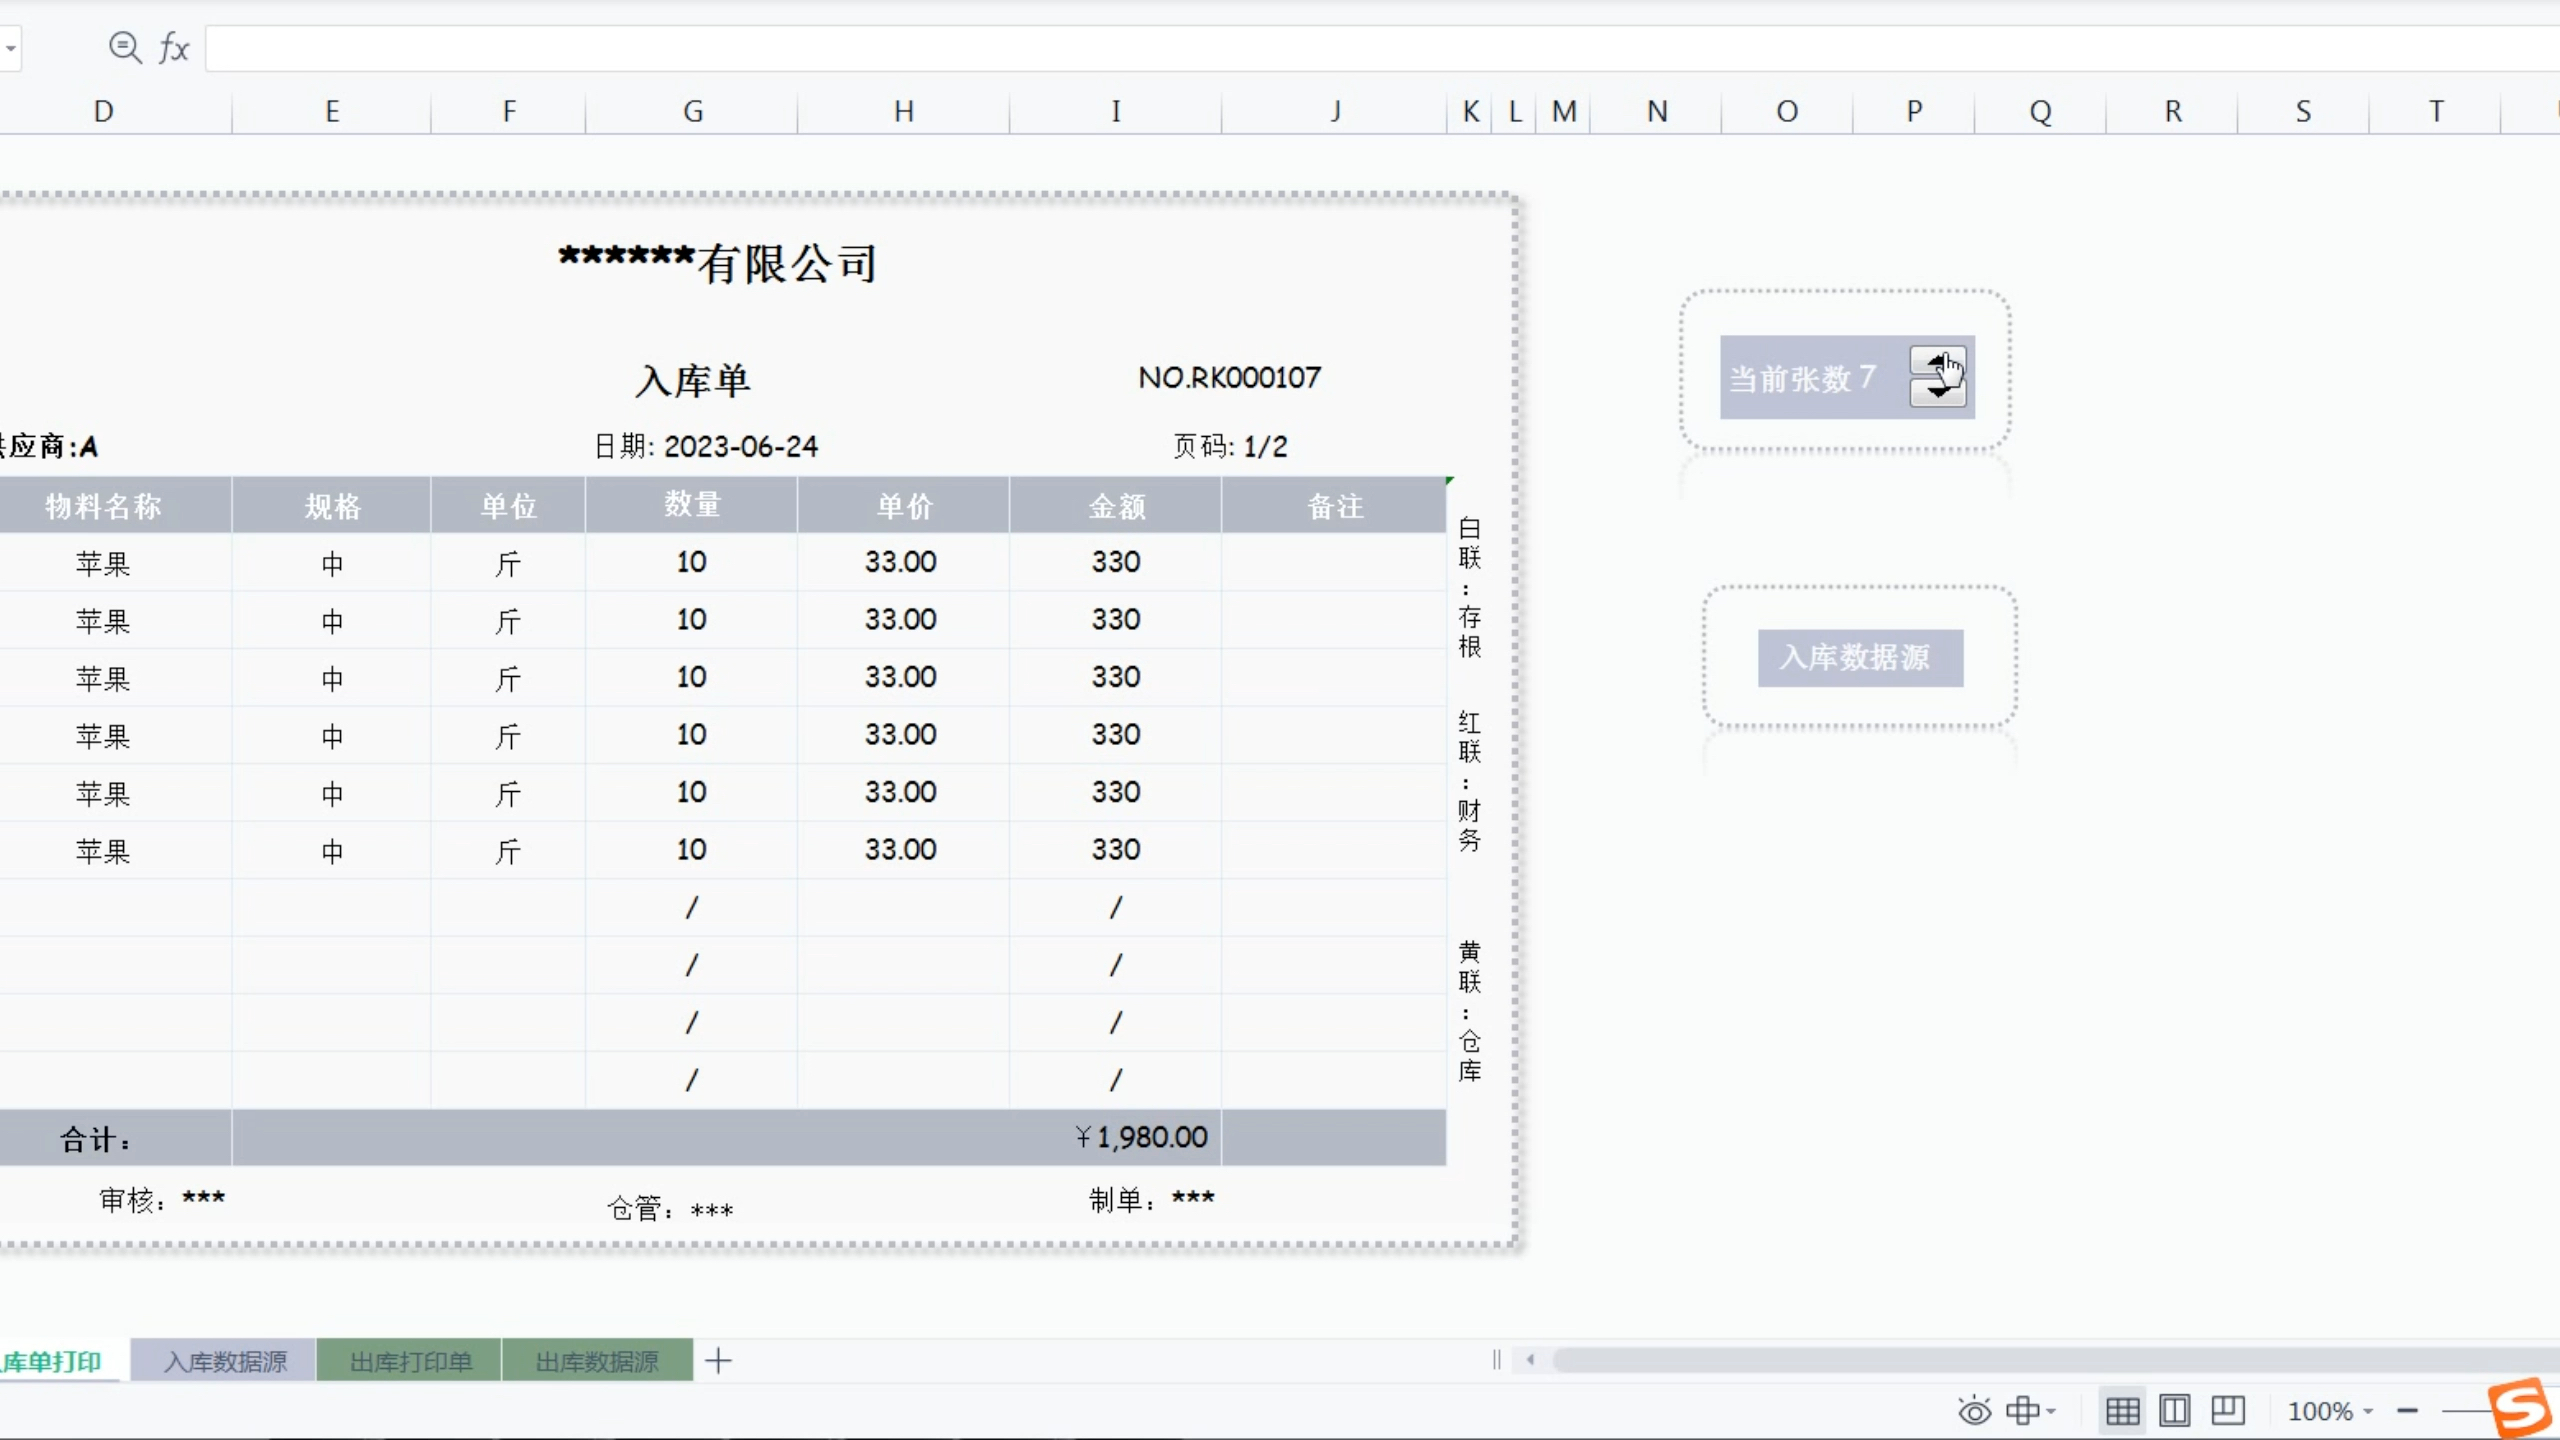Toggle eye protection mode in status bar

click(x=1974, y=1411)
